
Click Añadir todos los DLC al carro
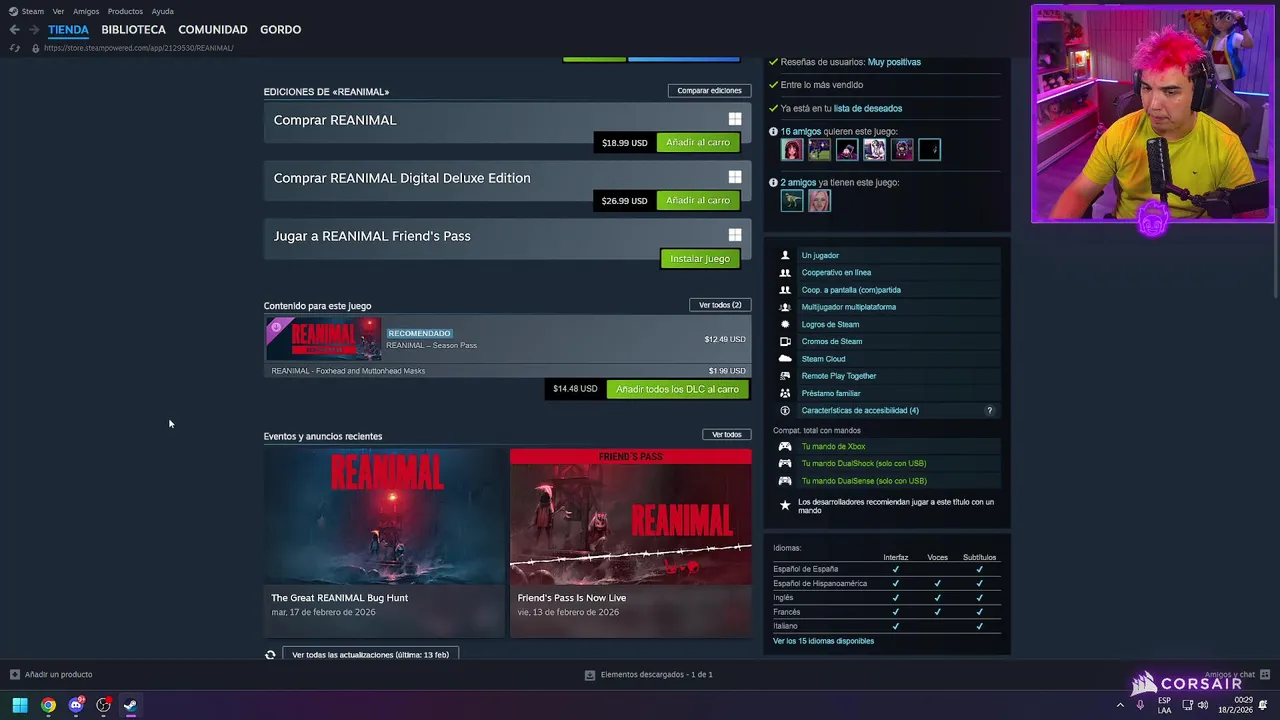[677, 389]
